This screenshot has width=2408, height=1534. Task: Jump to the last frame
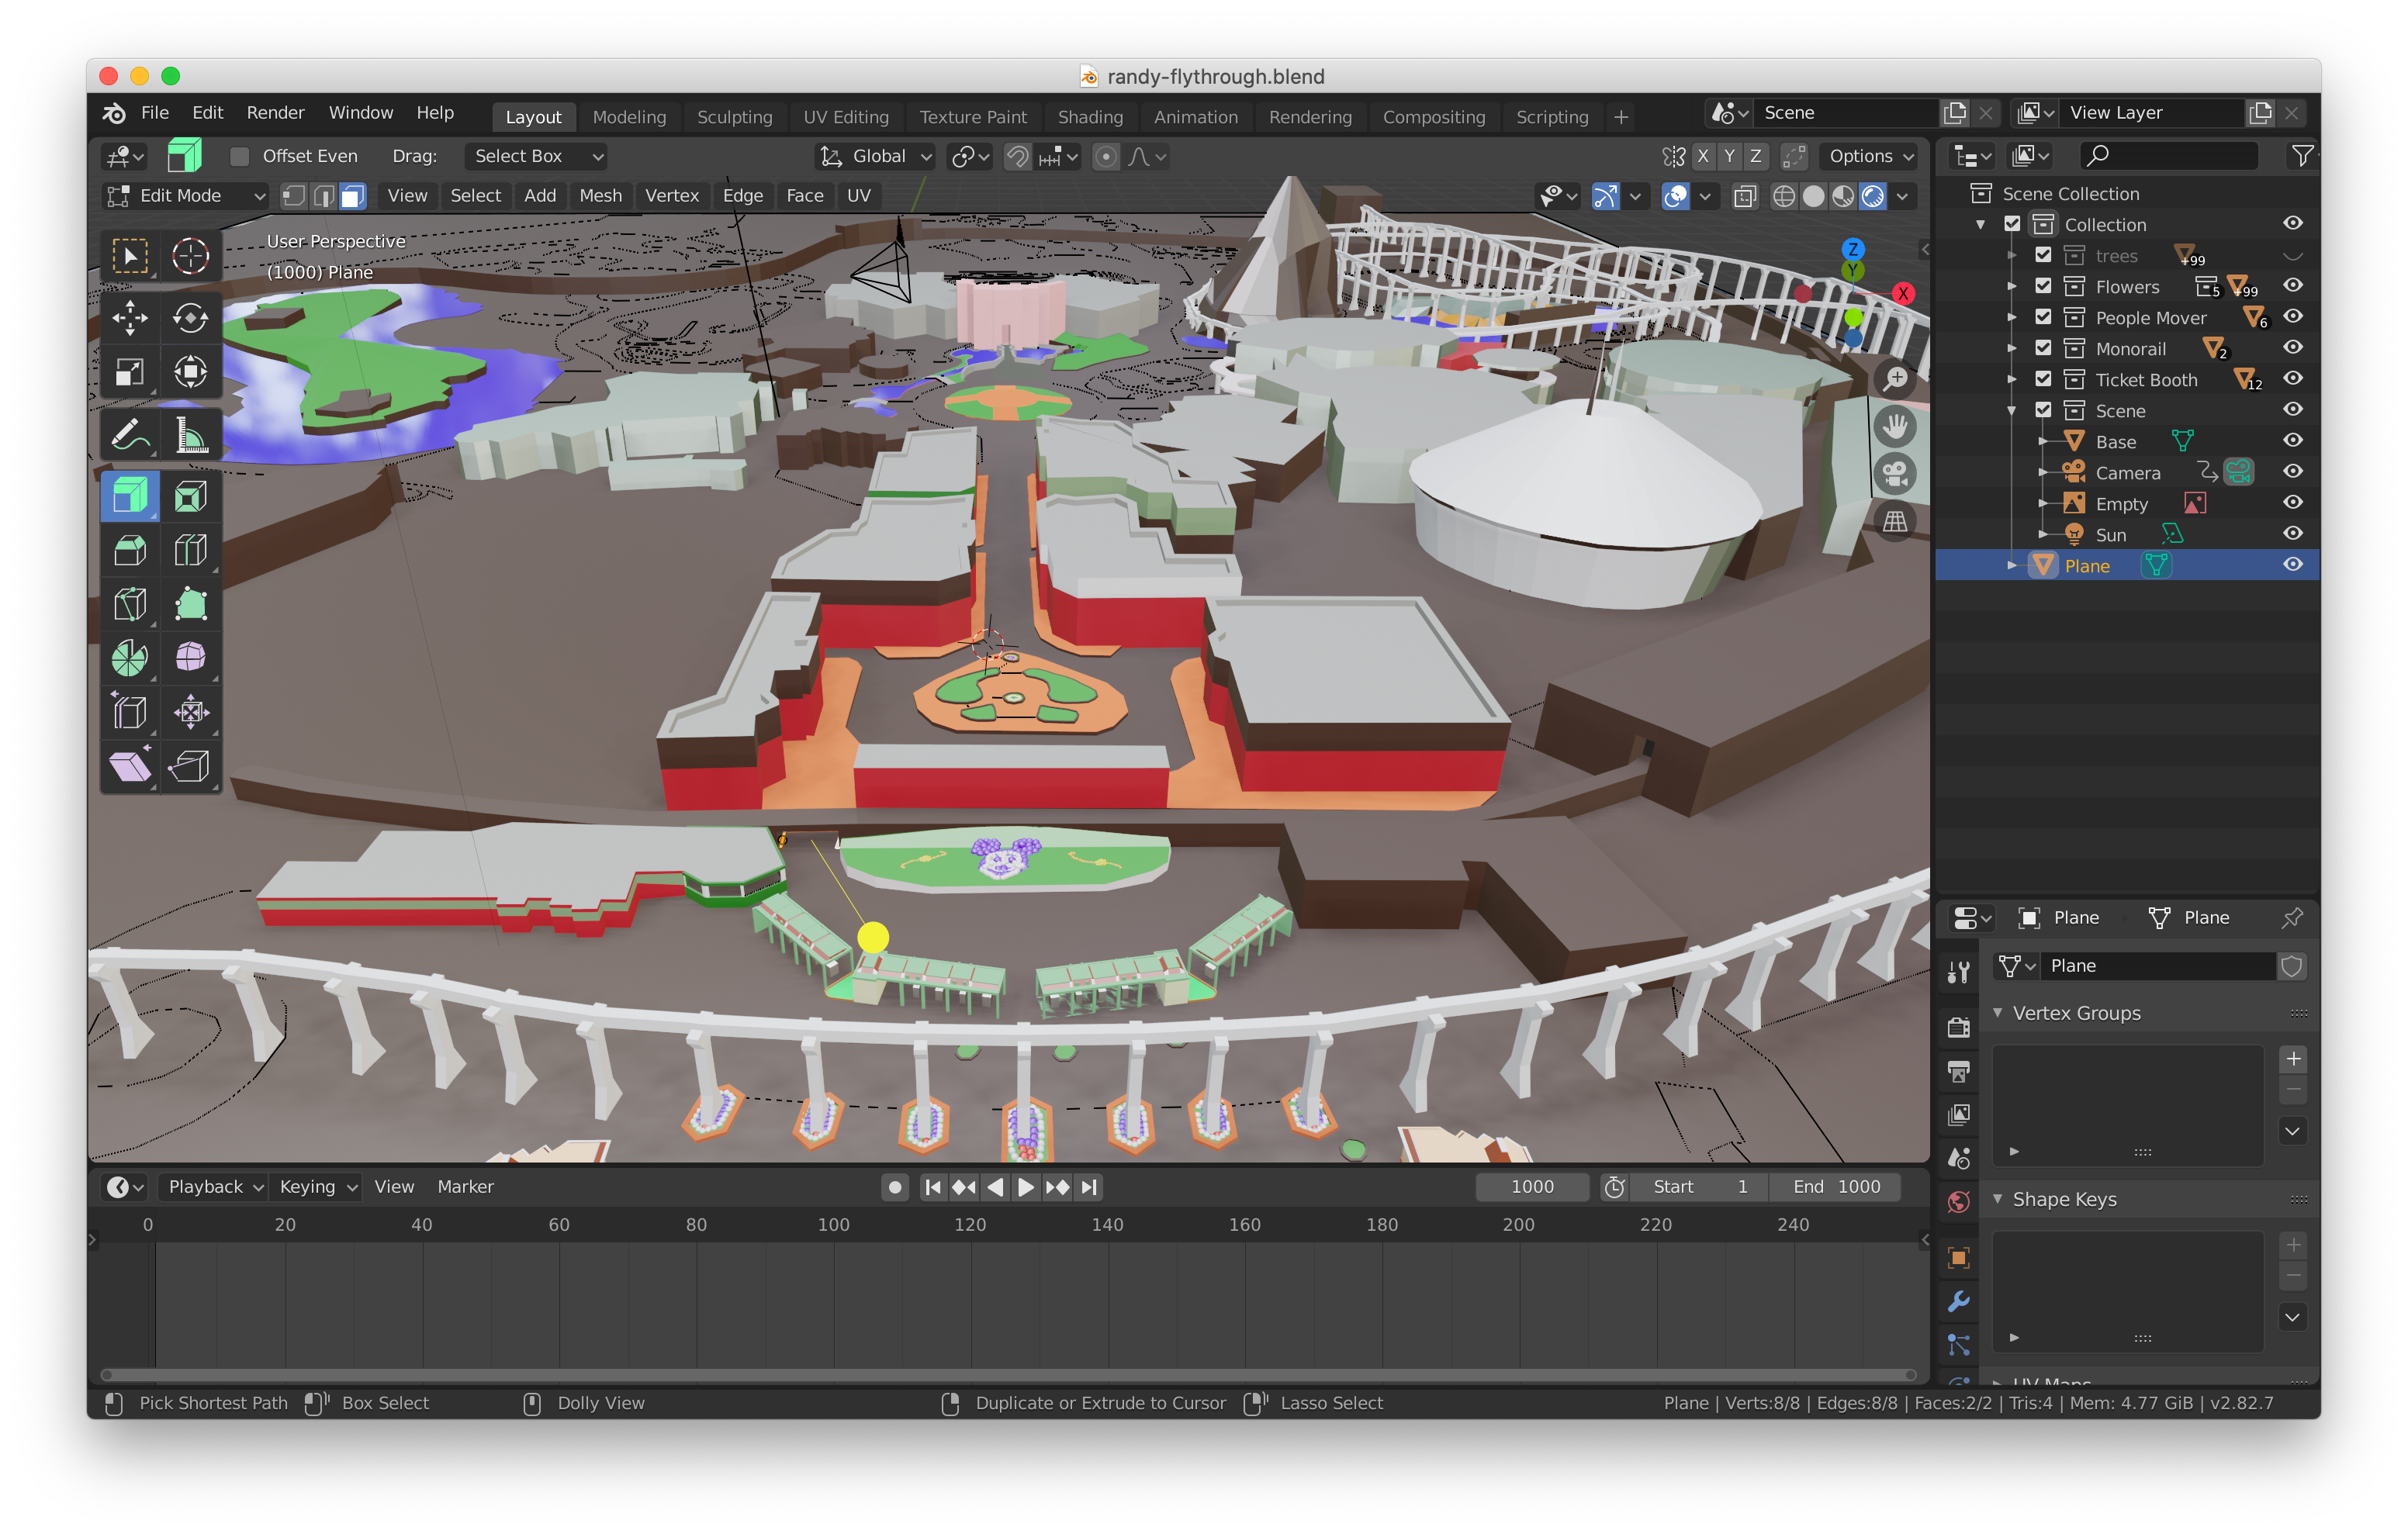coord(1089,1187)
